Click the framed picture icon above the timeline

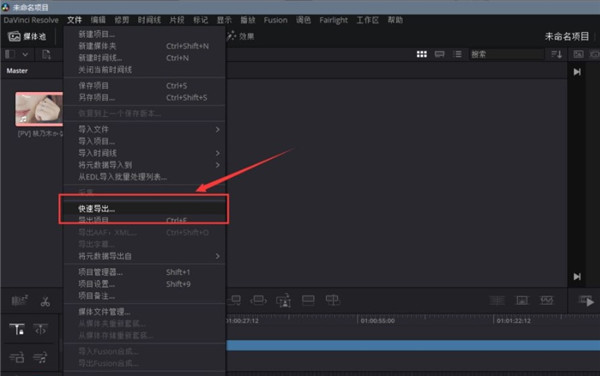[x=522, y=301]
